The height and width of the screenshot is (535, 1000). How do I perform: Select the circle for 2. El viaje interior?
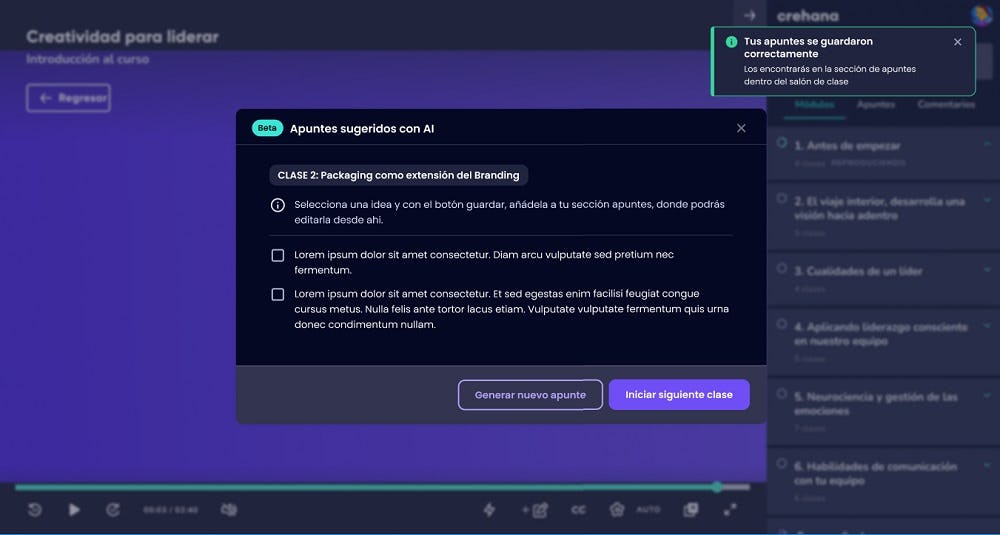[782, 199]
